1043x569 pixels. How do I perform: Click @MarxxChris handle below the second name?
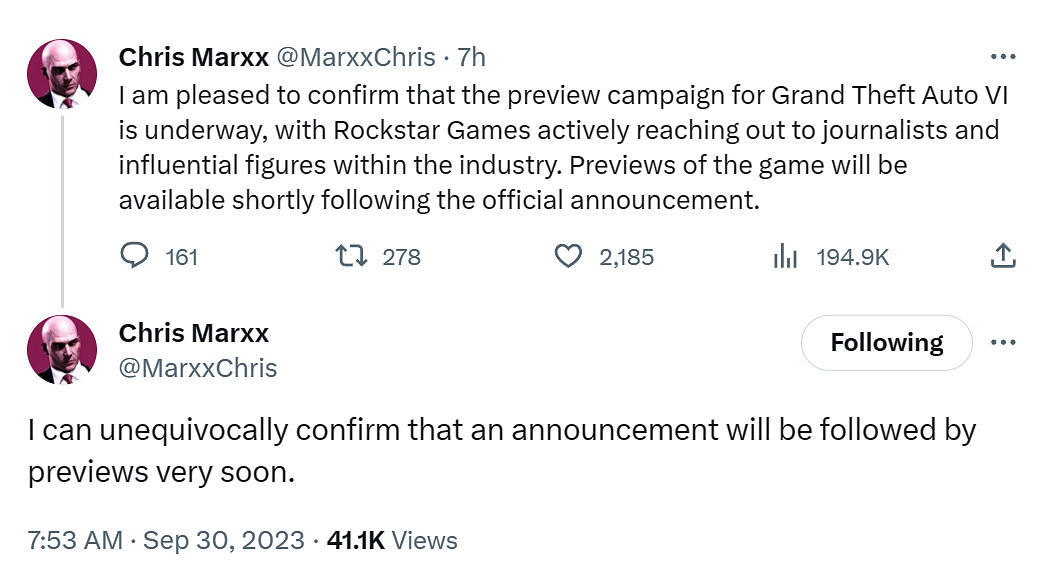click(198, 368)
